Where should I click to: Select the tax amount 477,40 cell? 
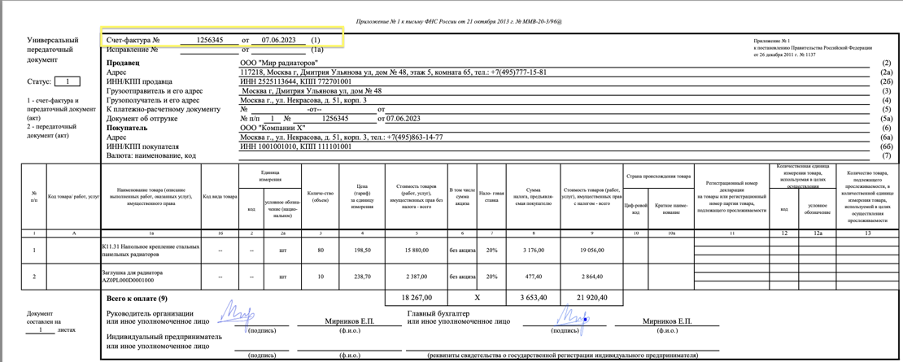533,276
